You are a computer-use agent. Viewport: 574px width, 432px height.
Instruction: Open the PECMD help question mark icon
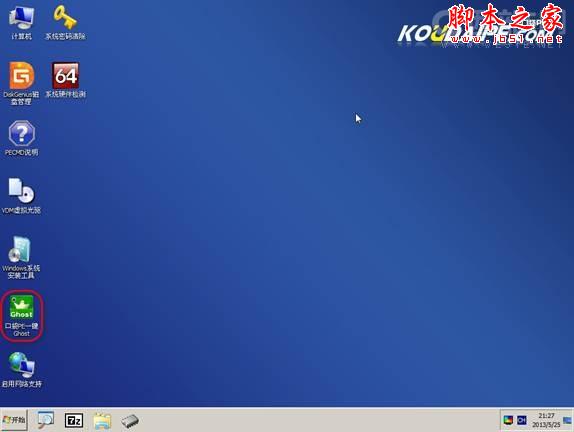pyautogui.click(x=21, y=138)
